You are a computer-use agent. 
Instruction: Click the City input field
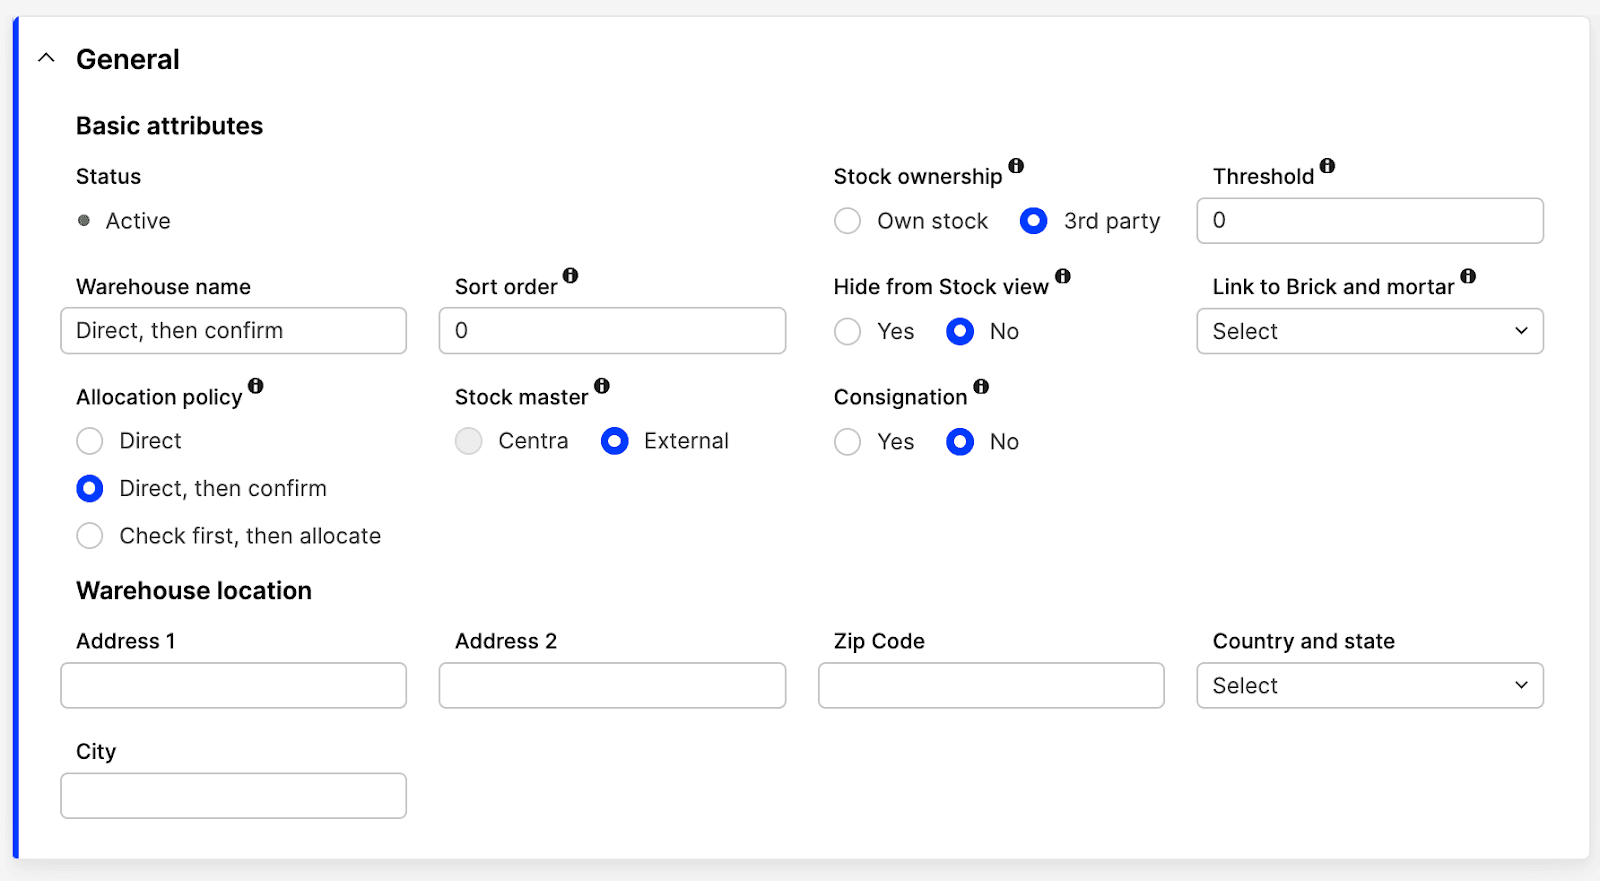(x=233, y=796)
